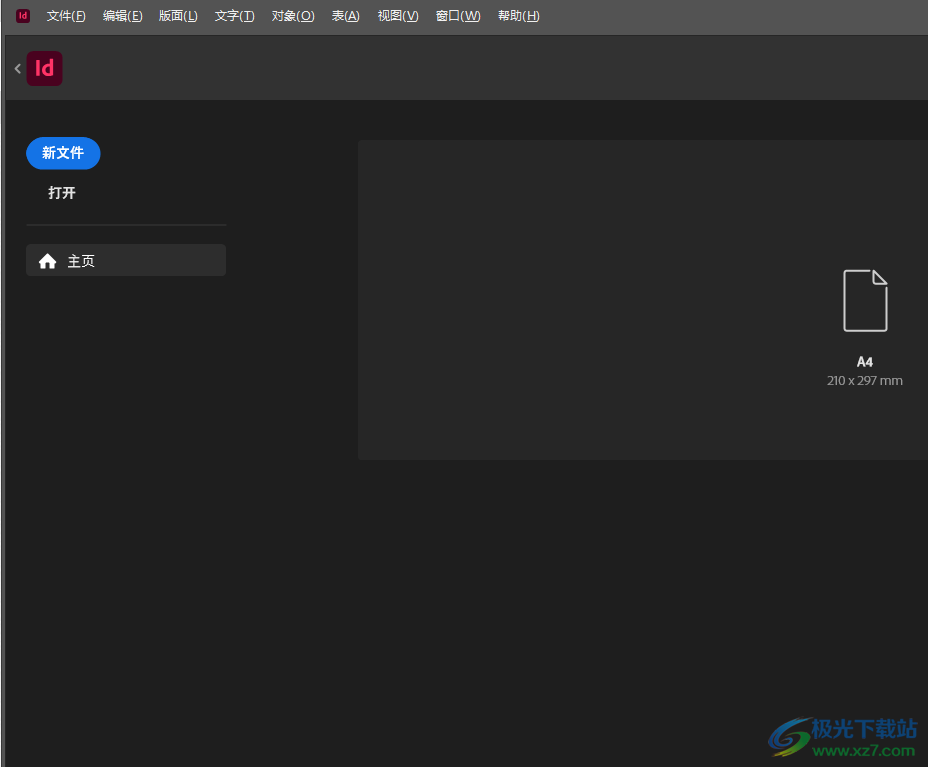Open the 版面(L) menu
Screen dimensions: 928x767
pos(178,16)
